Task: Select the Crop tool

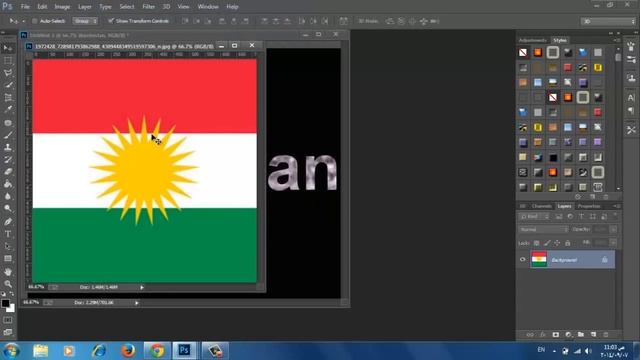Action: pos(8,97)
